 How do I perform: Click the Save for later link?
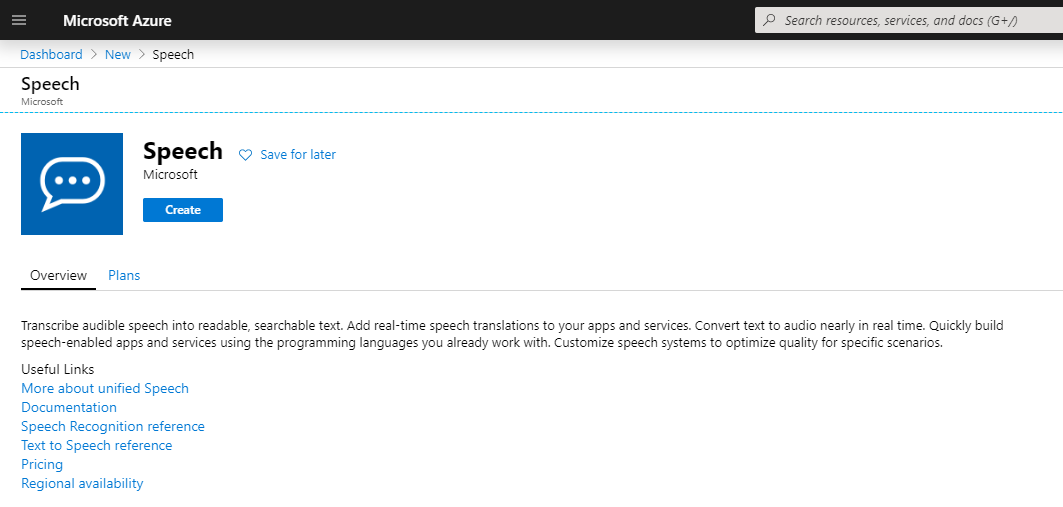coord(298,155)
